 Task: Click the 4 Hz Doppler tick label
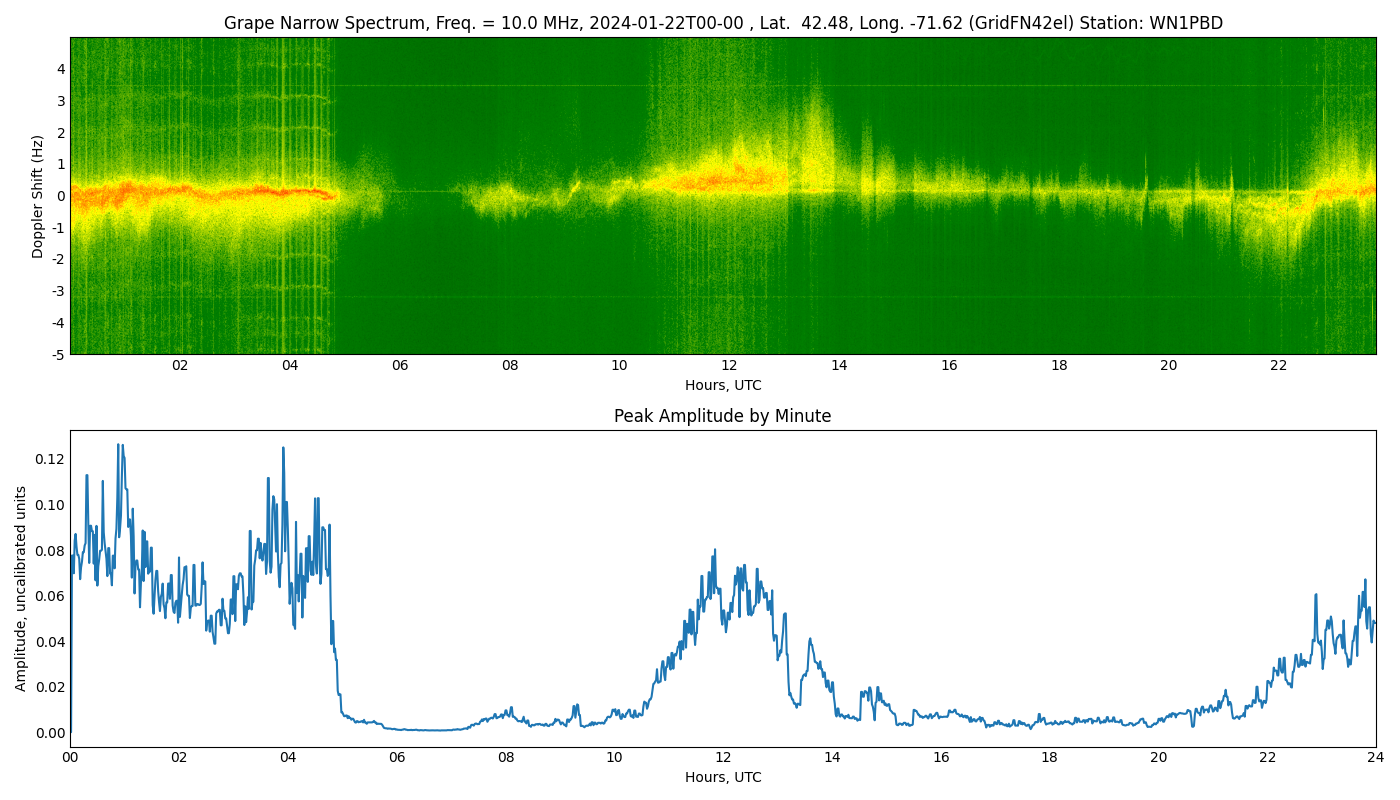click(61, 69)
